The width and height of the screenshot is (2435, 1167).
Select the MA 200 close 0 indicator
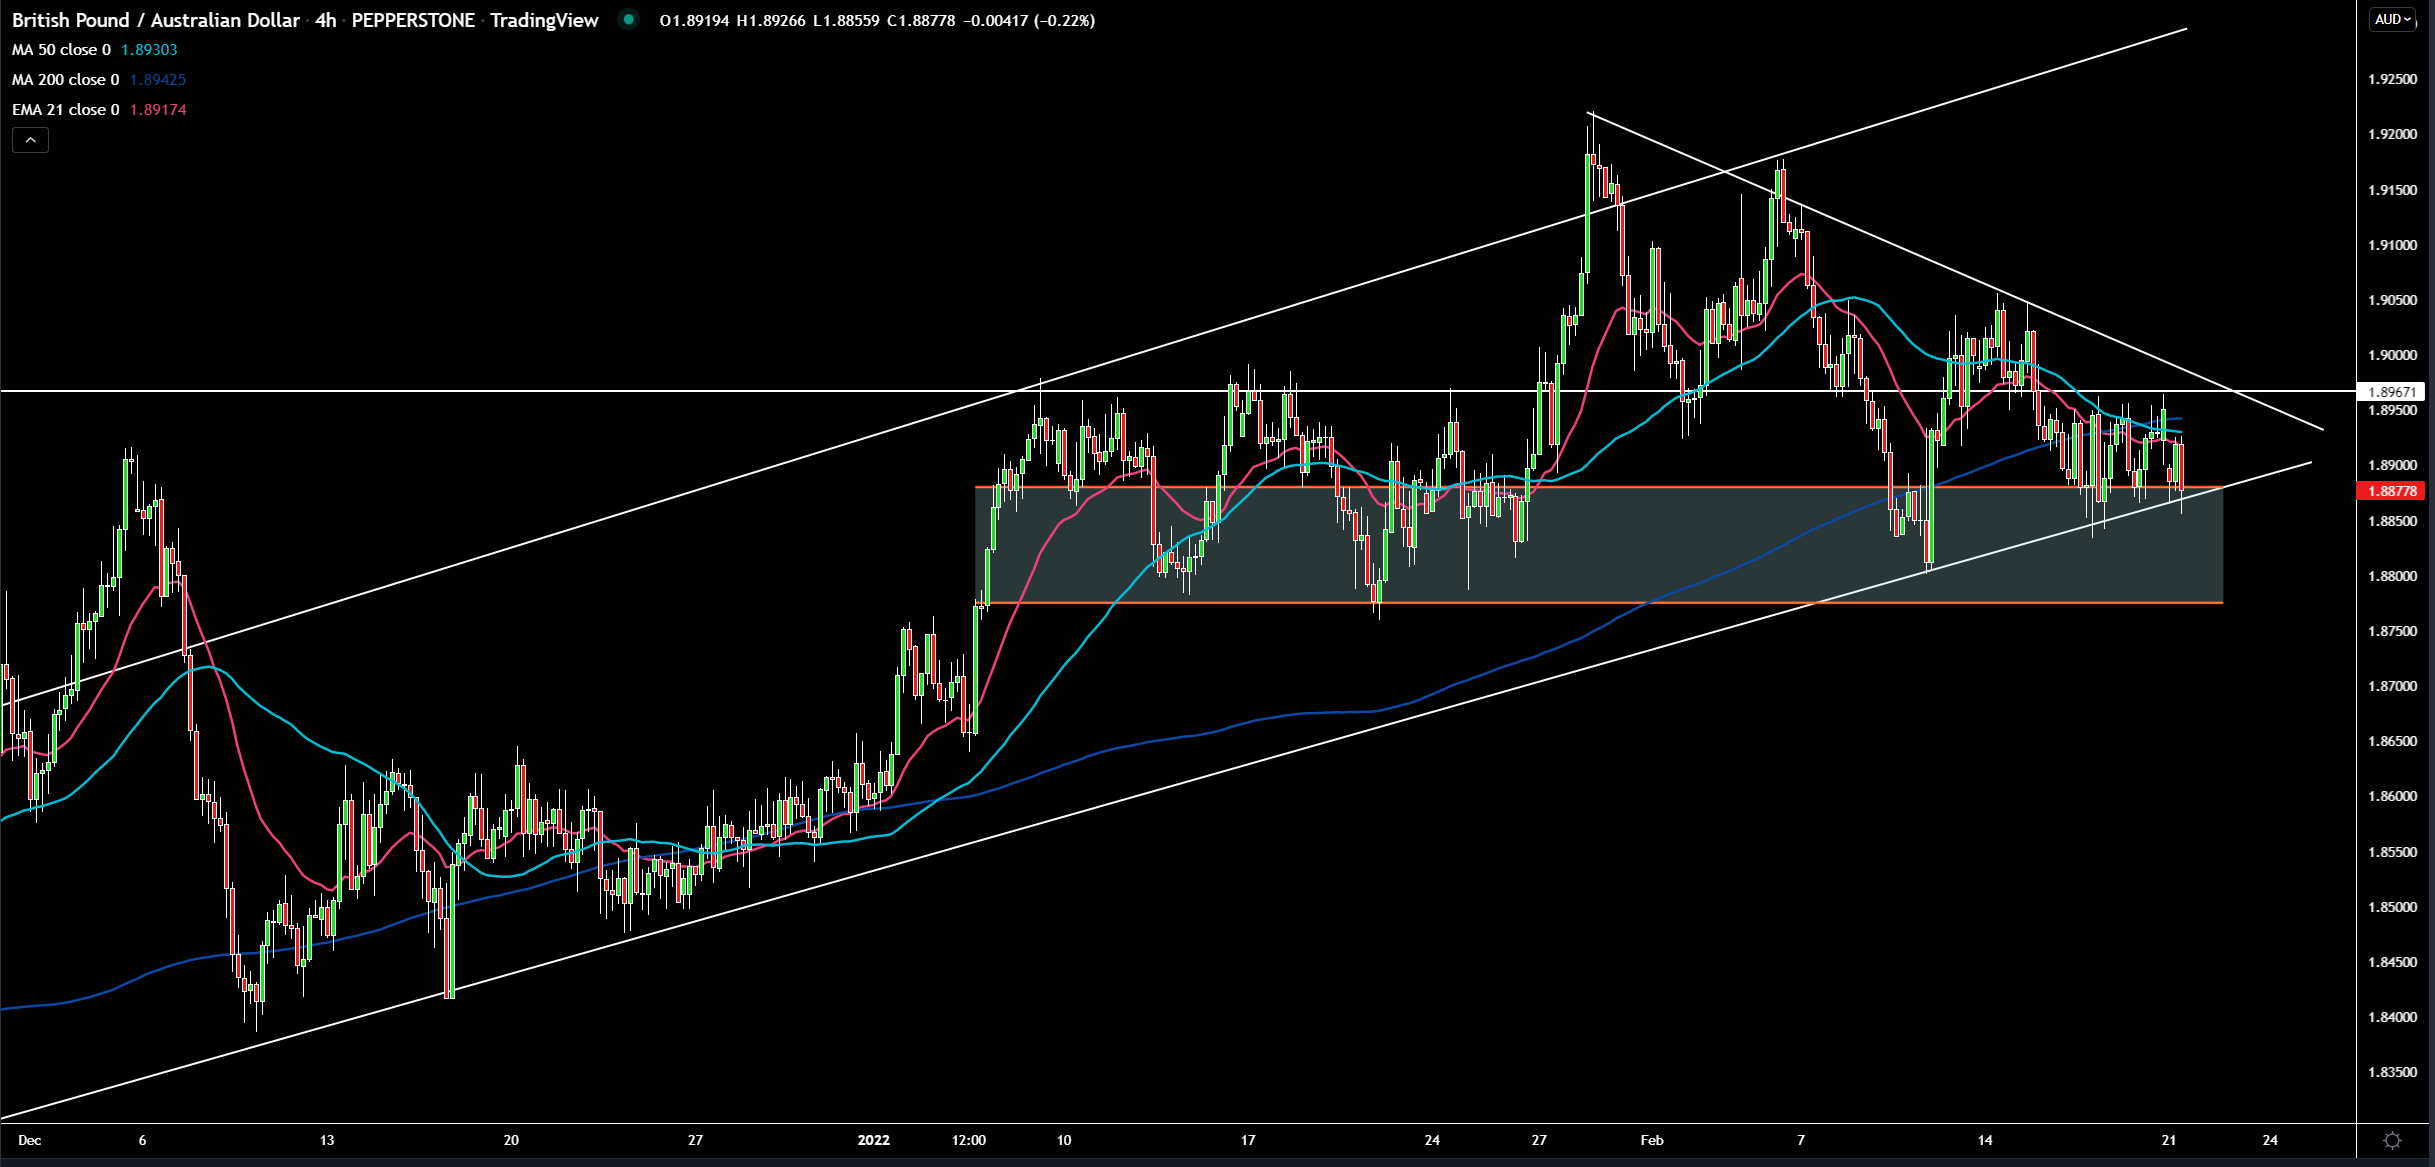[x=65, y=80]
